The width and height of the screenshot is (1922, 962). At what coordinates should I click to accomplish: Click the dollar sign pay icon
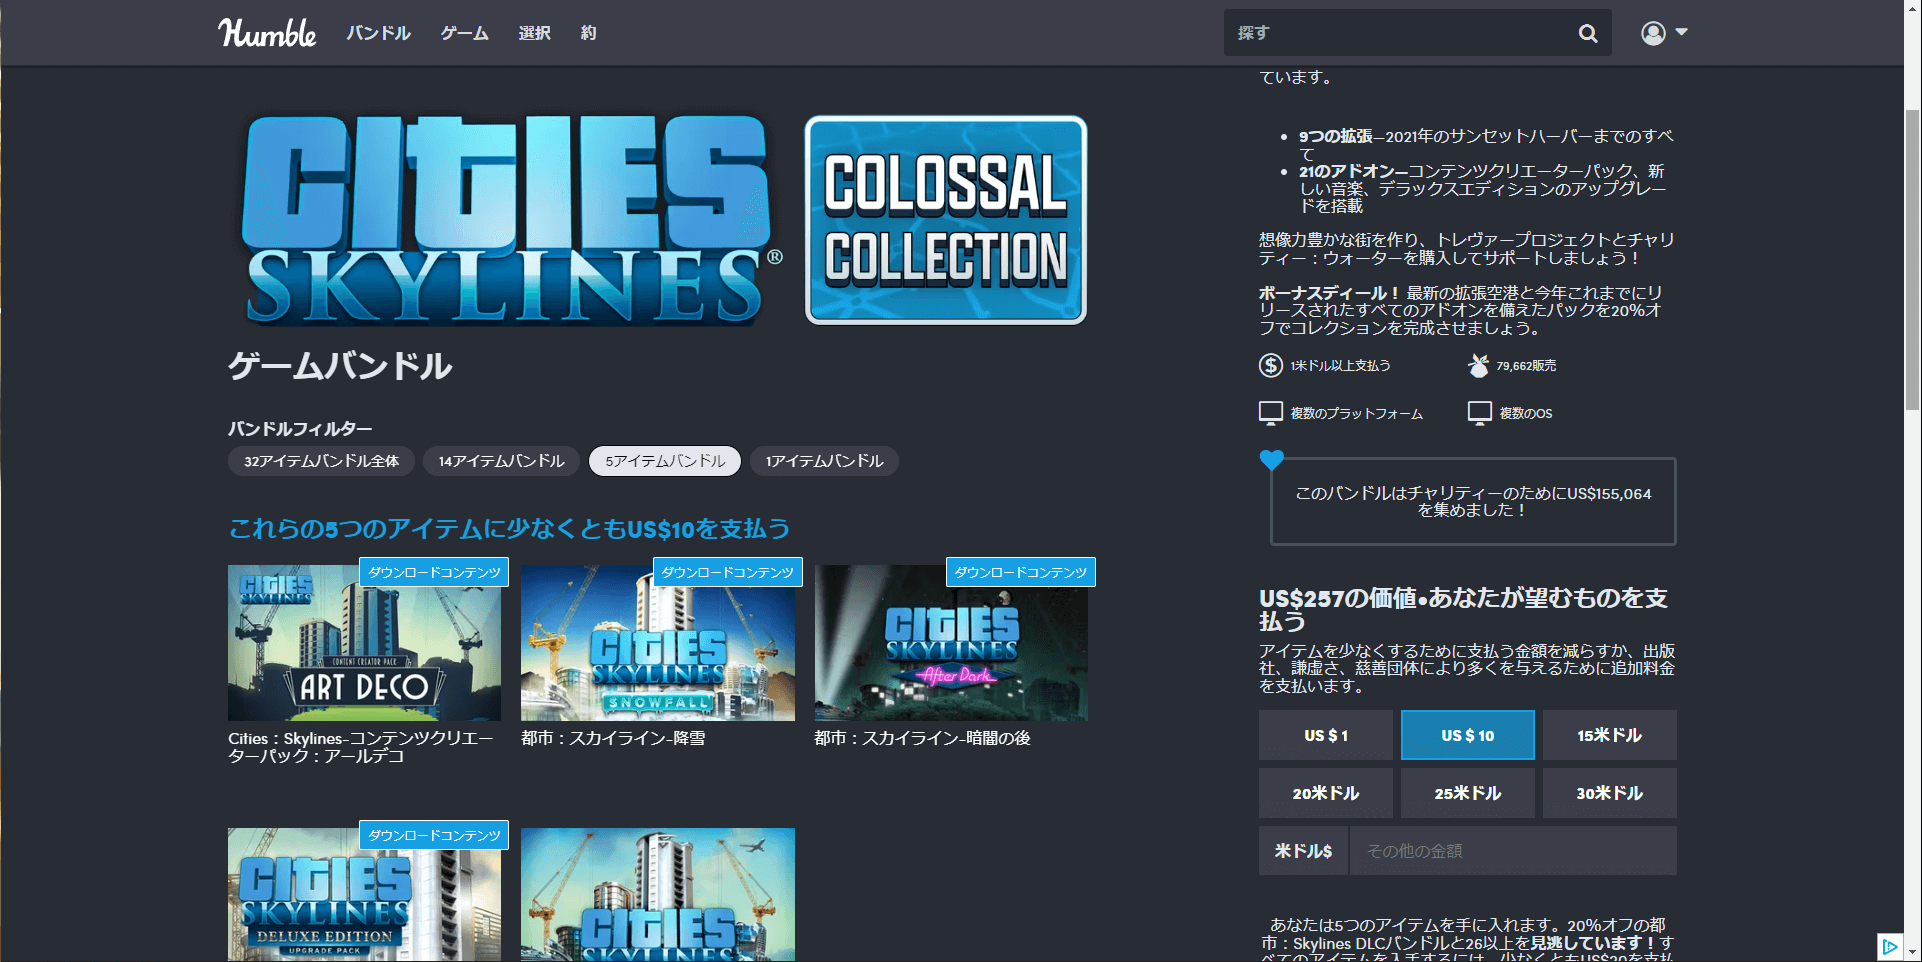1270,365
